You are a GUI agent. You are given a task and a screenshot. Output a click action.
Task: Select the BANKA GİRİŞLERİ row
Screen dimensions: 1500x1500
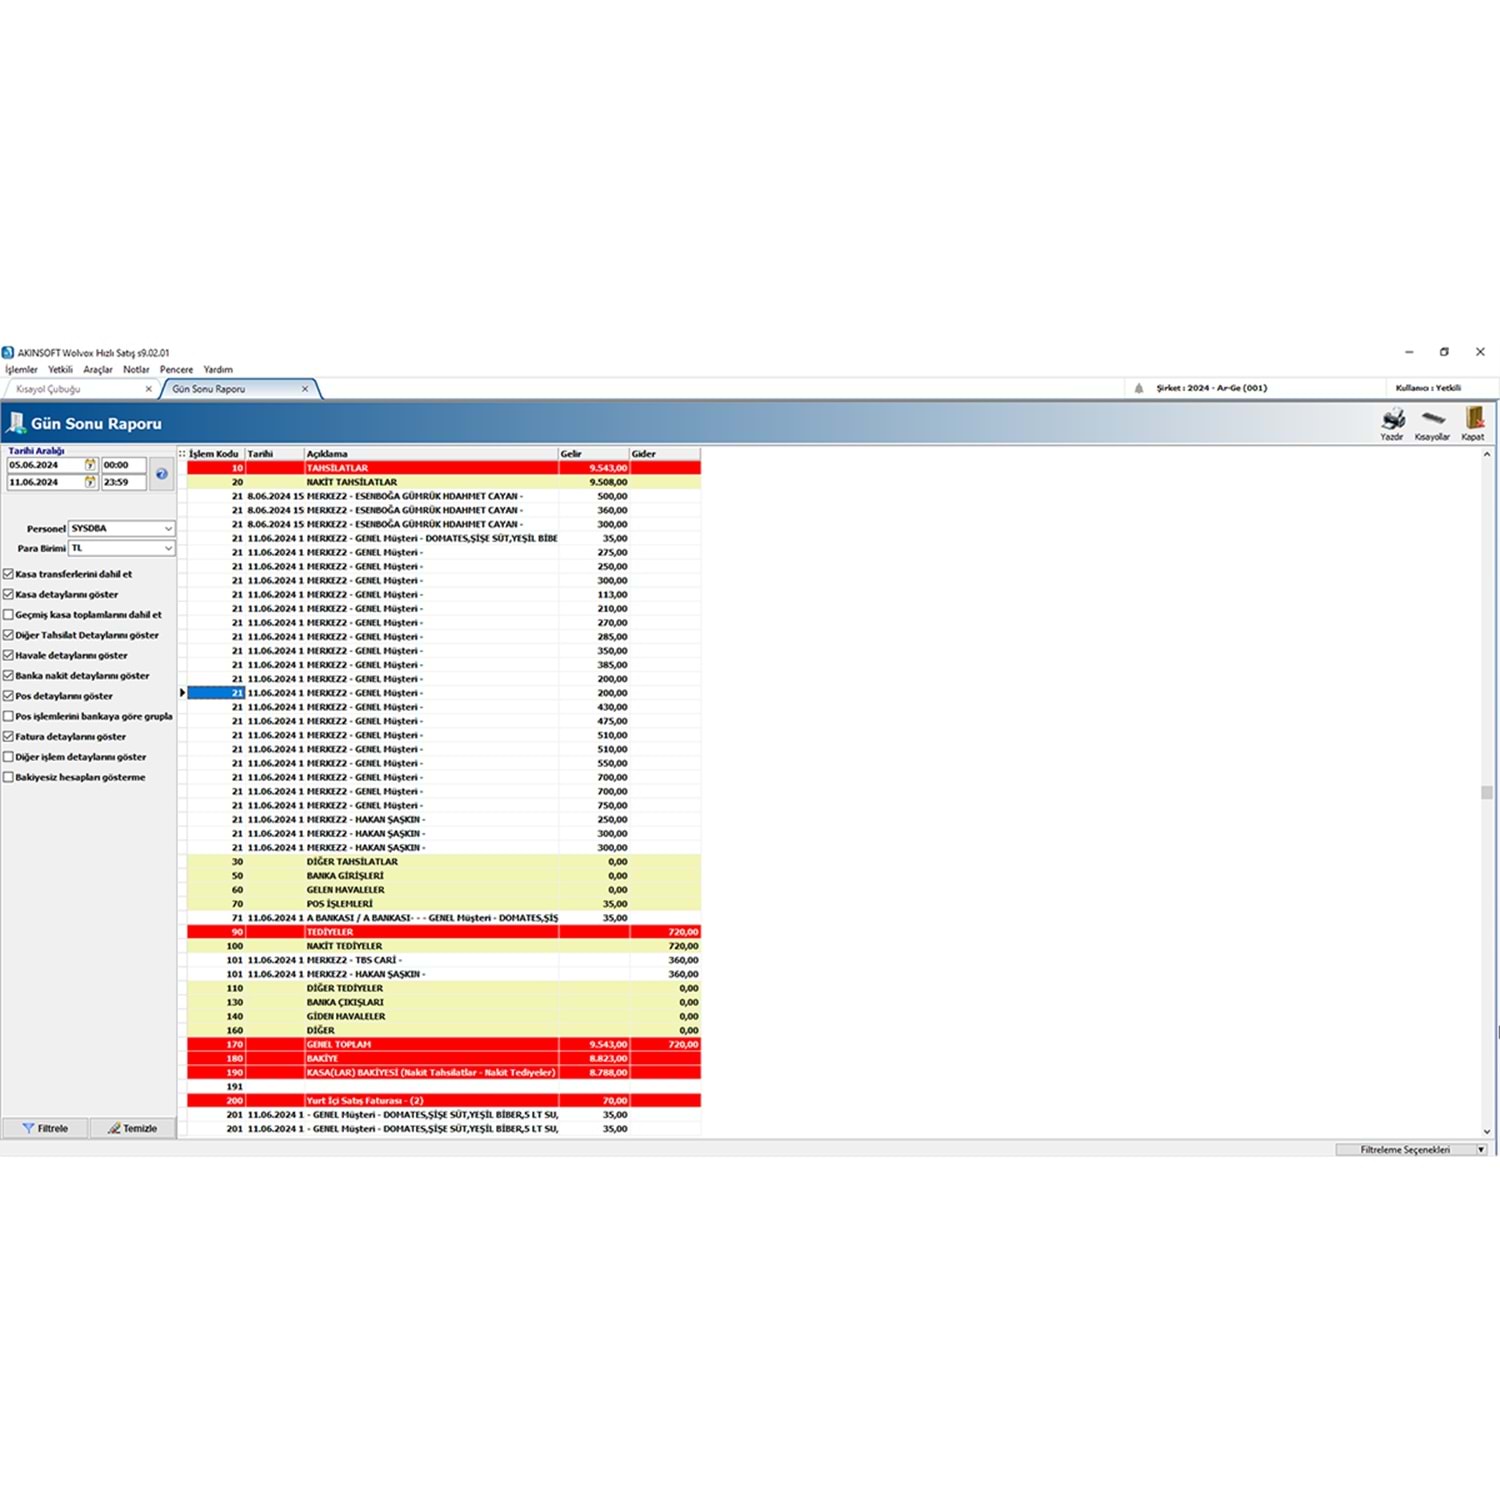[x=444, y=875]
